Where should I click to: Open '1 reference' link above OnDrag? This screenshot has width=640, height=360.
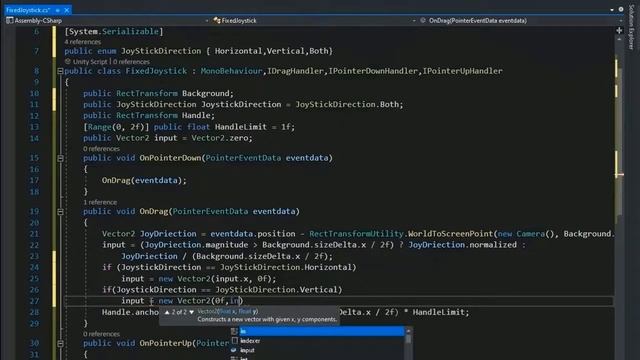100,202
